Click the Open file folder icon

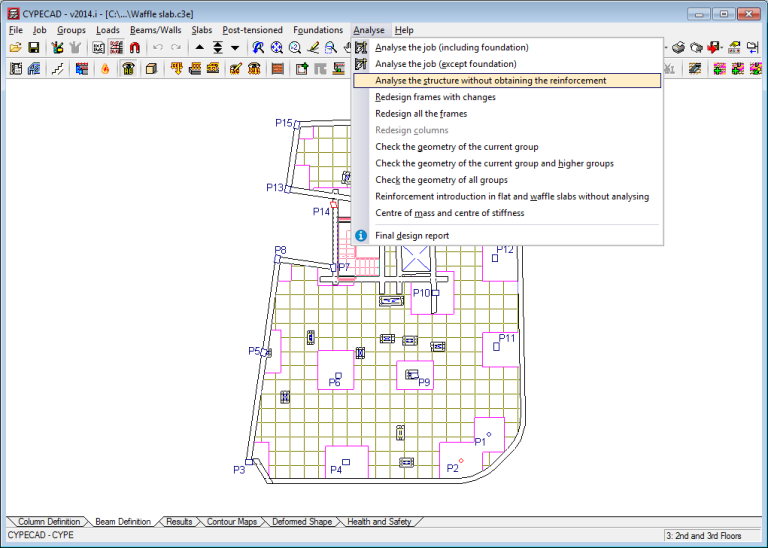(x=15, y=48)
